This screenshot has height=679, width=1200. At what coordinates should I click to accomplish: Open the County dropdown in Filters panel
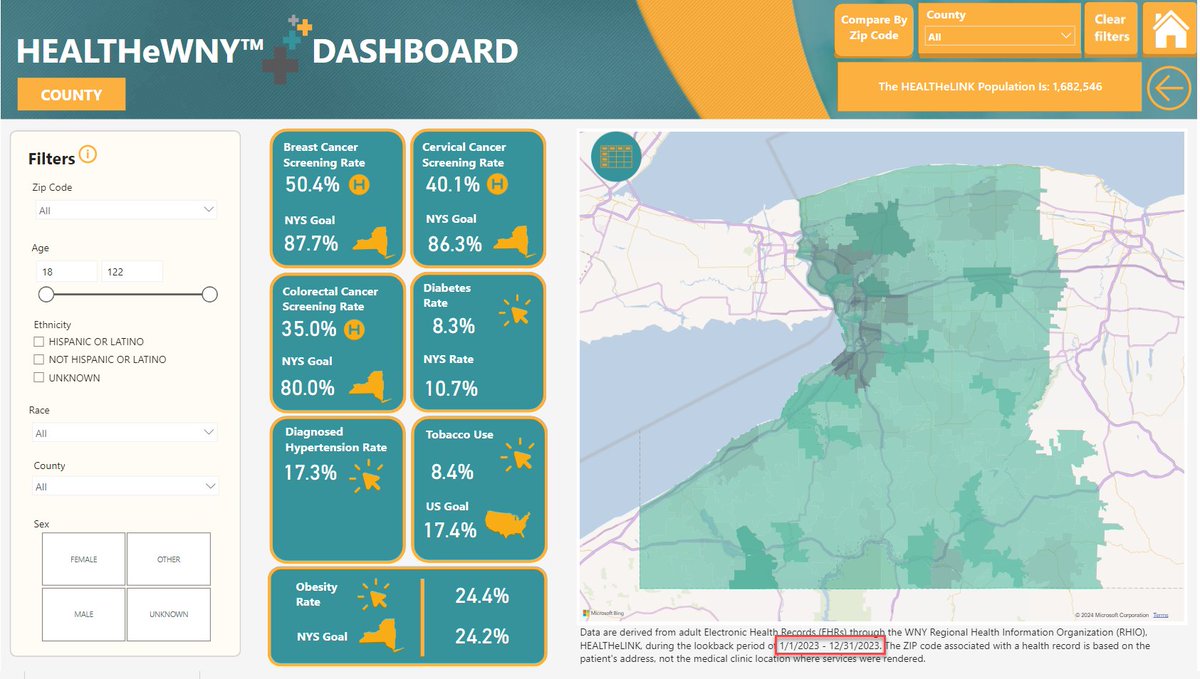125,487
